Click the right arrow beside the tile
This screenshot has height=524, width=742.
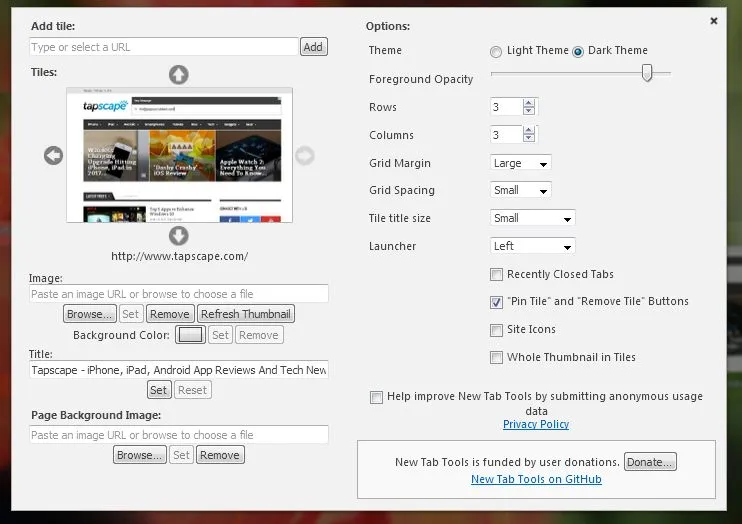point(305,155)
